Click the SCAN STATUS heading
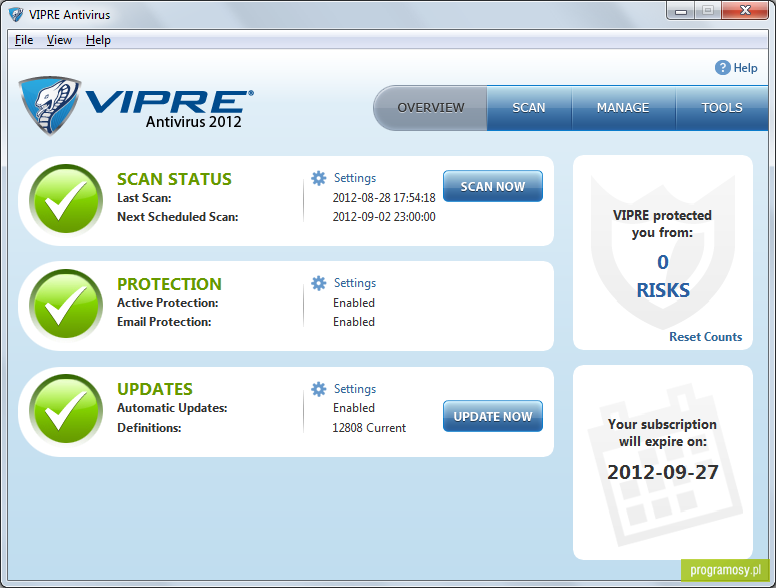776x588 pixels. [x=174, y=179]
